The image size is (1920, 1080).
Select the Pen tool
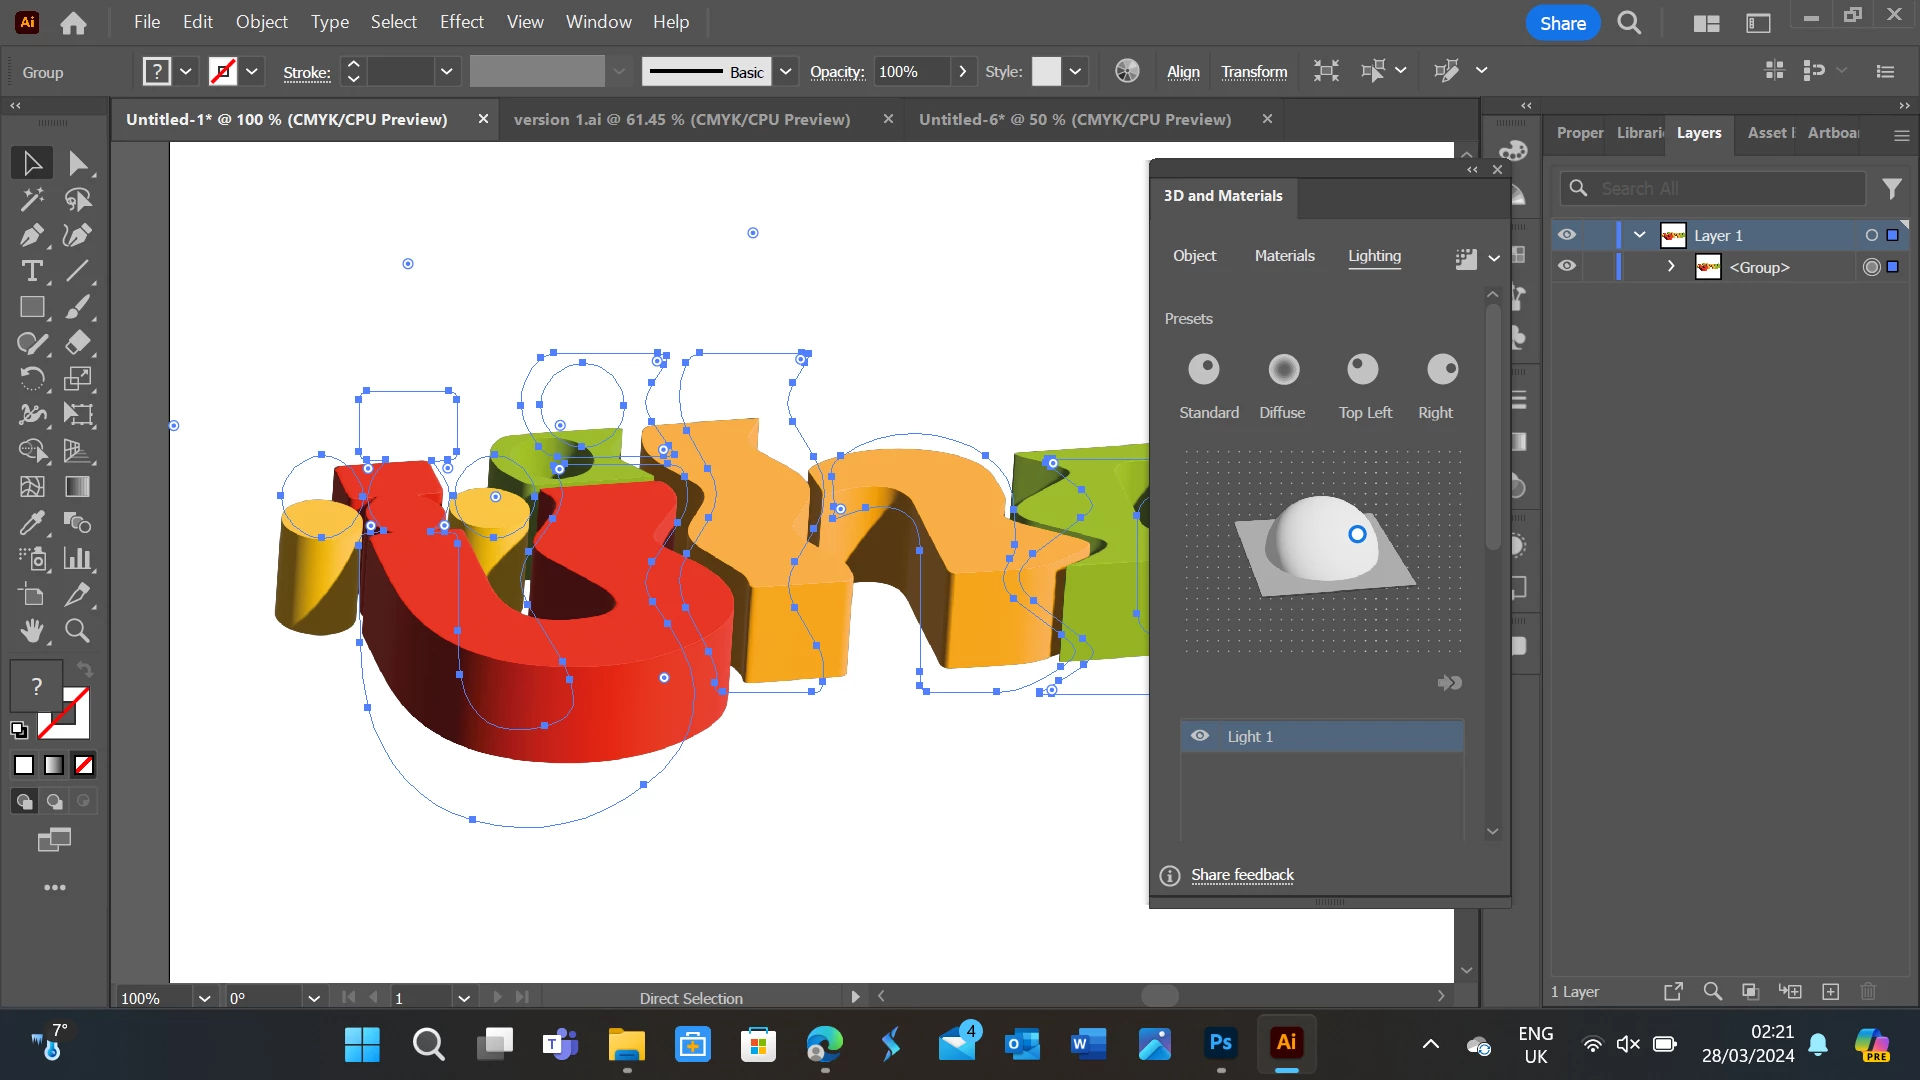[x=31, y=235]
